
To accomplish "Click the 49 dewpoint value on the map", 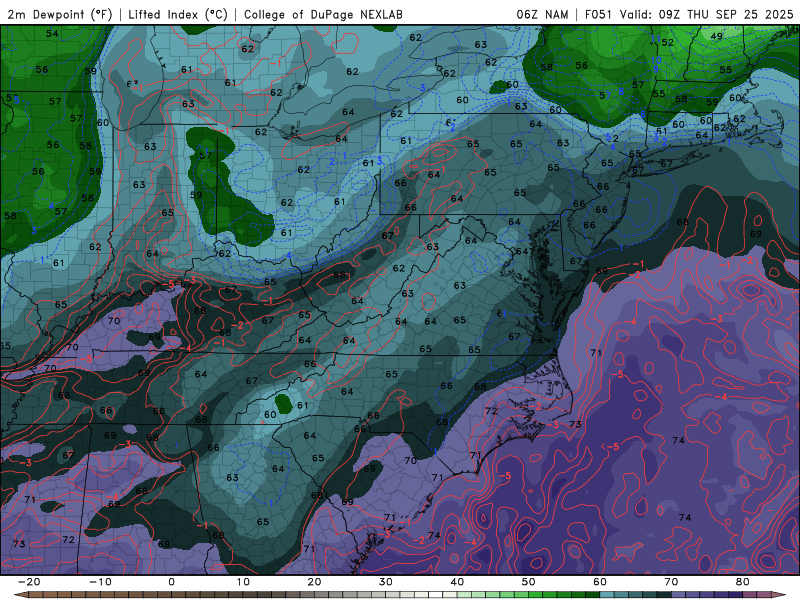I will point(716,36).
